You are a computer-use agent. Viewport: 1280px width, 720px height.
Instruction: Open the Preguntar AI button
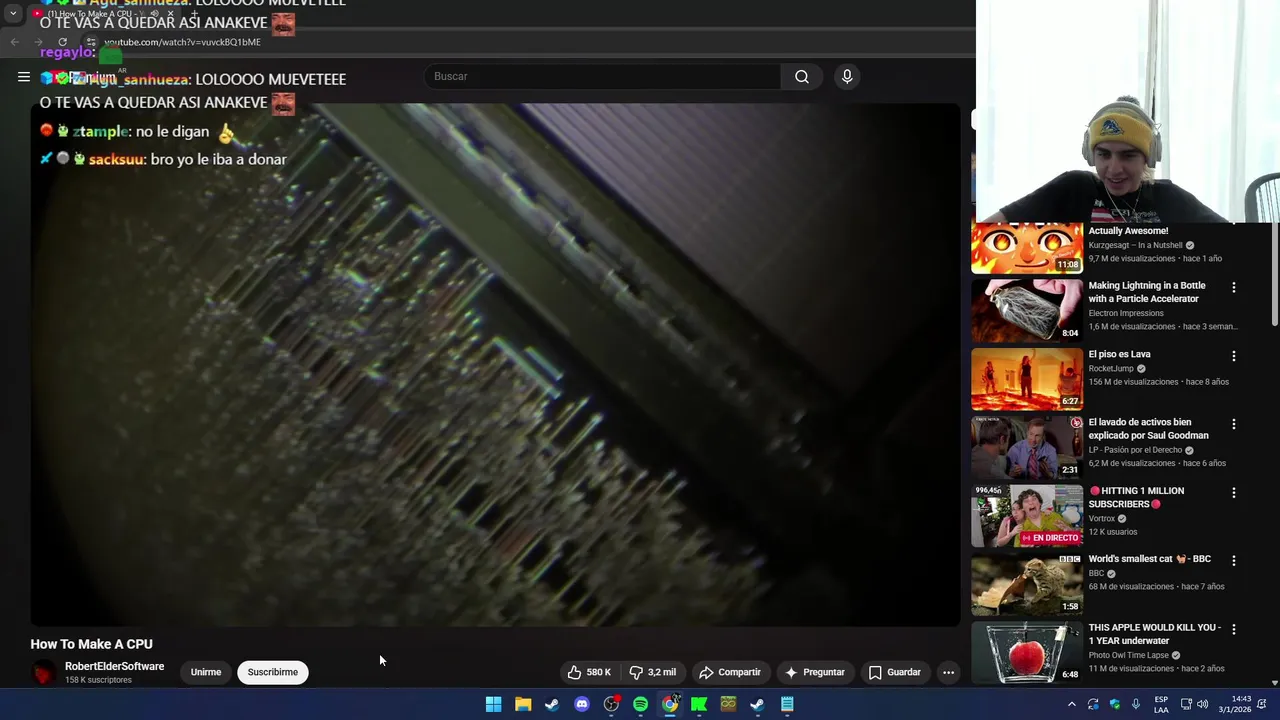point(815,672)
